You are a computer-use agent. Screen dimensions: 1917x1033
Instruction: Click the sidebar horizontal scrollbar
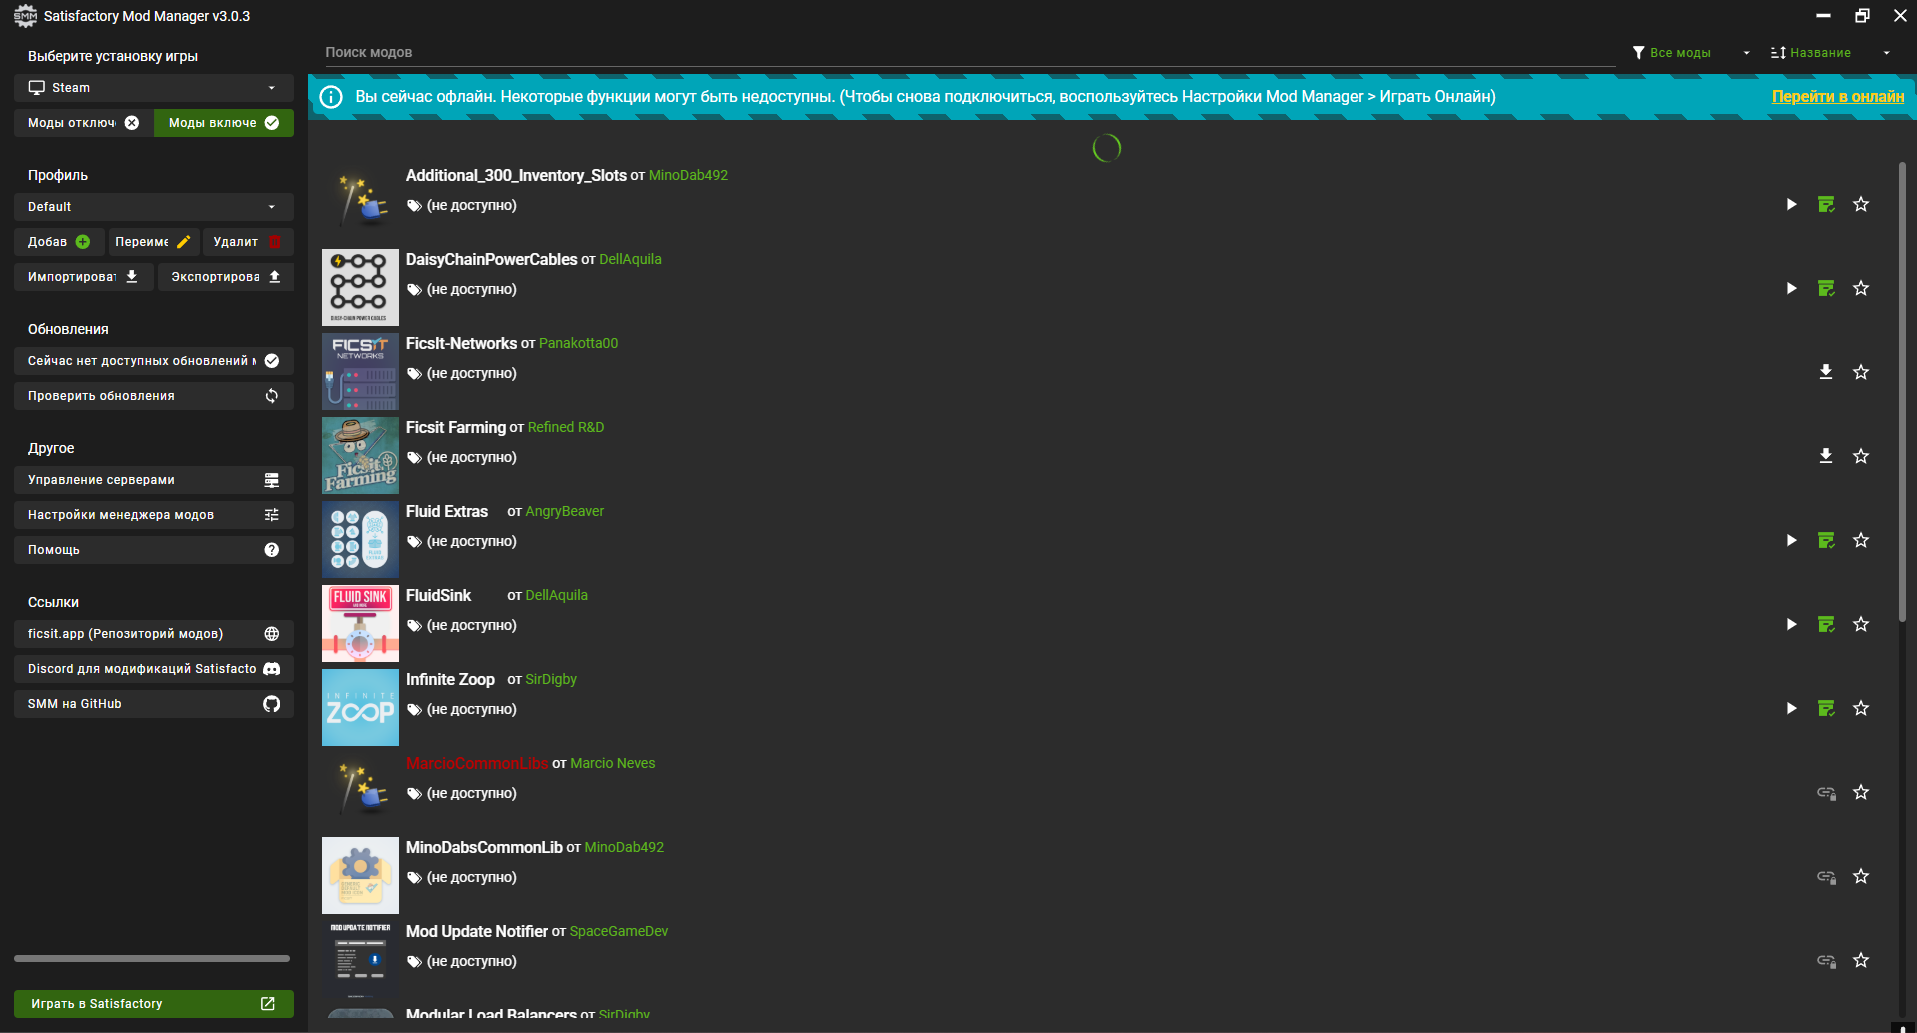pyautogui.click(x=152, y=958)
